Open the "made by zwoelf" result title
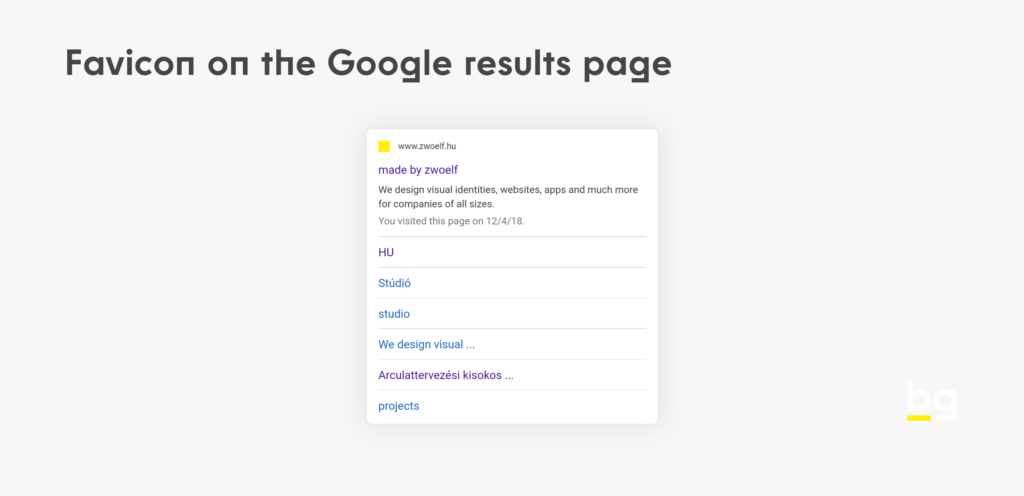 point(418,170)
